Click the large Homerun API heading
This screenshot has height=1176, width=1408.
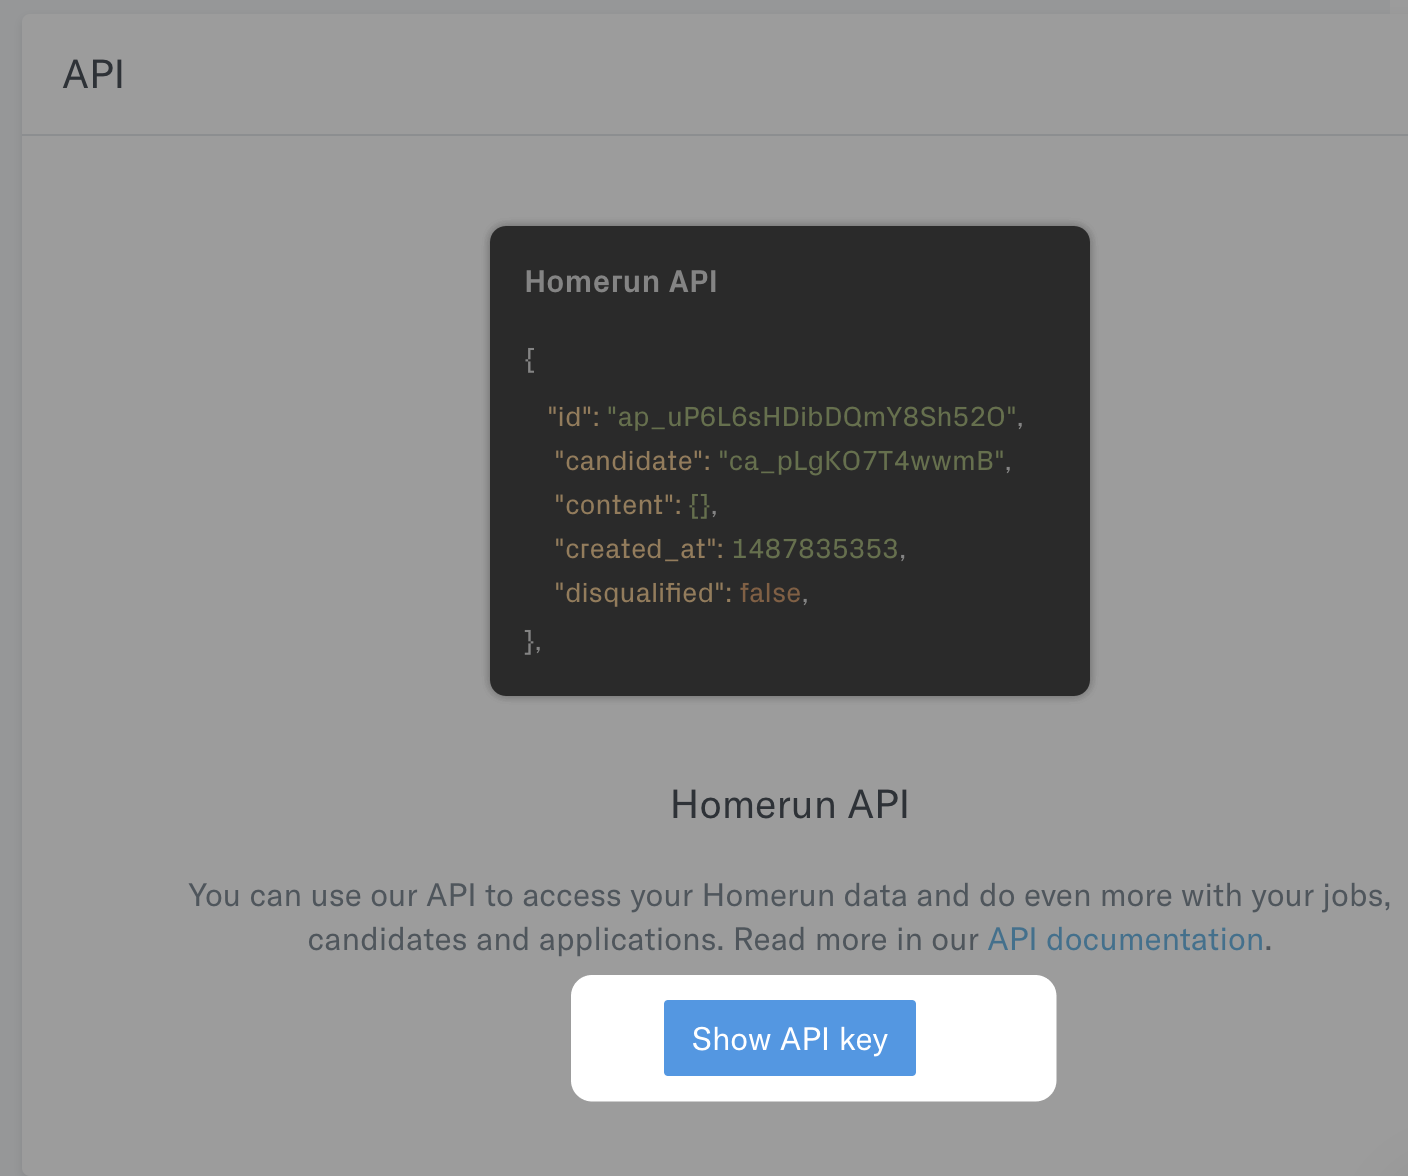(x=789, y=805)
